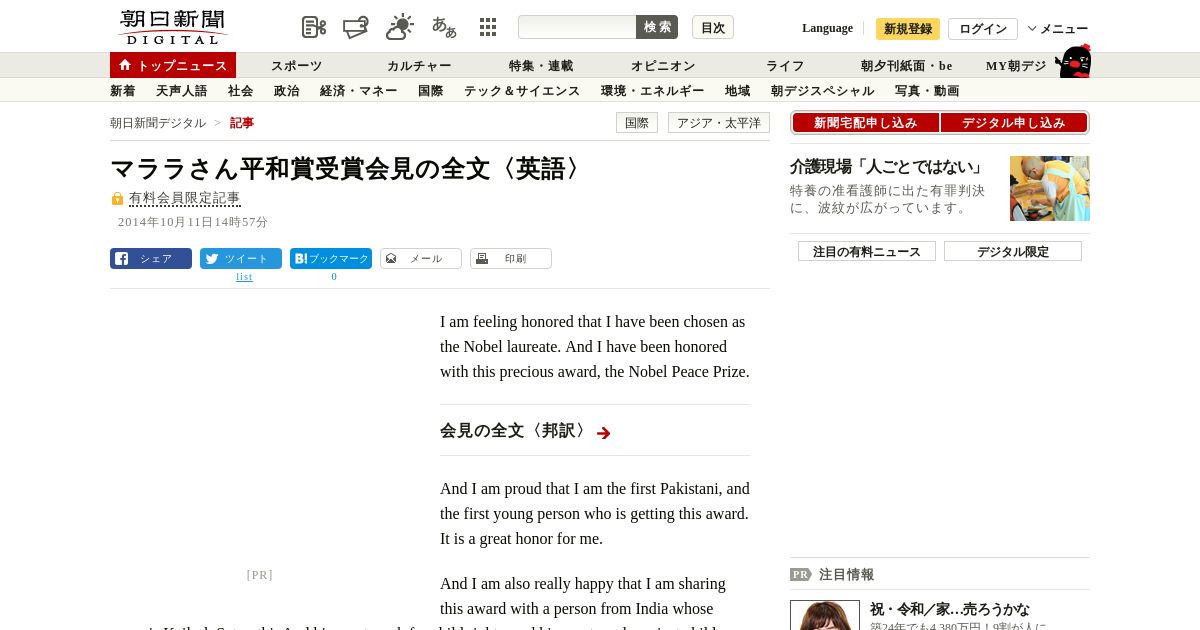Open 介護現場「人ごとではない」 headline
This screenshot has width=1200, height=630.
click(x=888, y=167)
